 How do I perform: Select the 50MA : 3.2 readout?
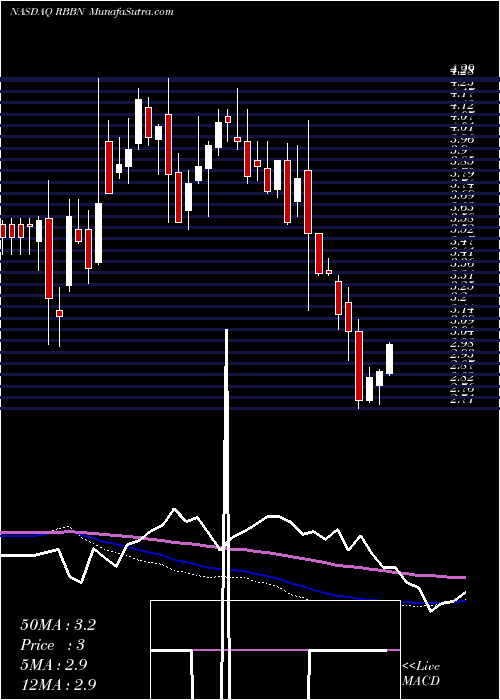(58, 625)
